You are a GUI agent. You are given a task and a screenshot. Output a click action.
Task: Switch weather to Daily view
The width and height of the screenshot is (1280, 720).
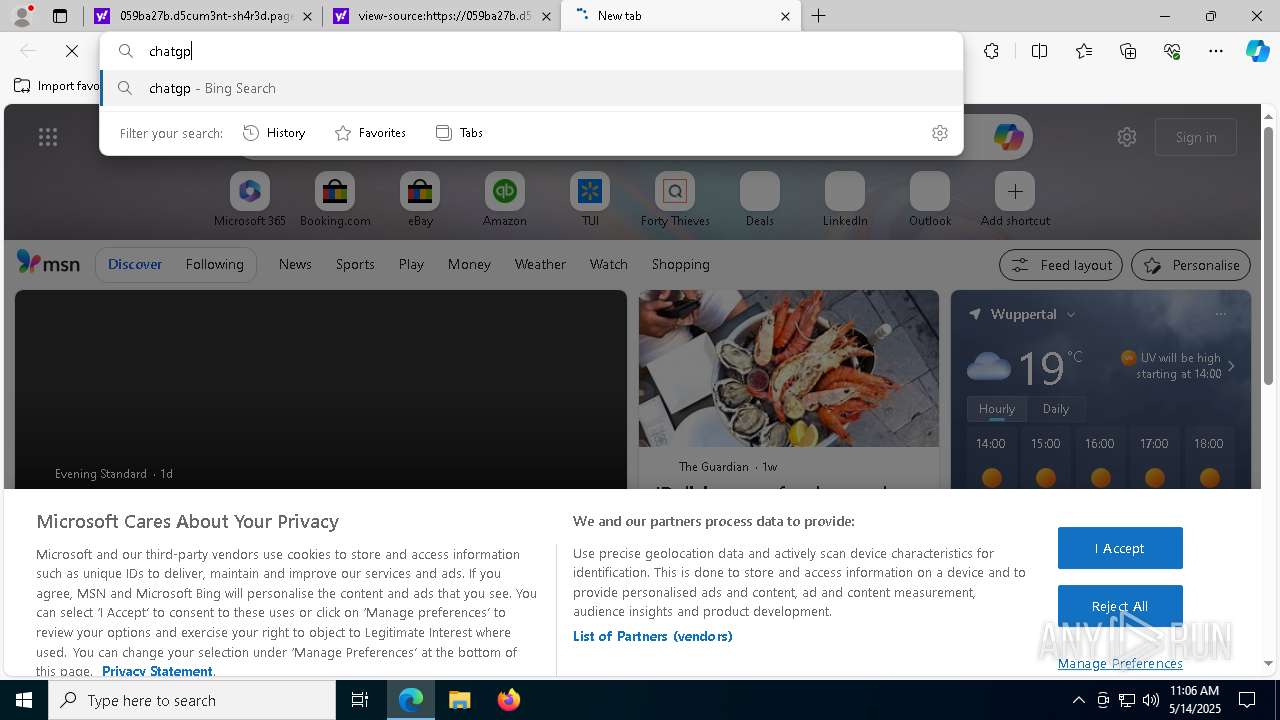click(x=1056, y=409)
